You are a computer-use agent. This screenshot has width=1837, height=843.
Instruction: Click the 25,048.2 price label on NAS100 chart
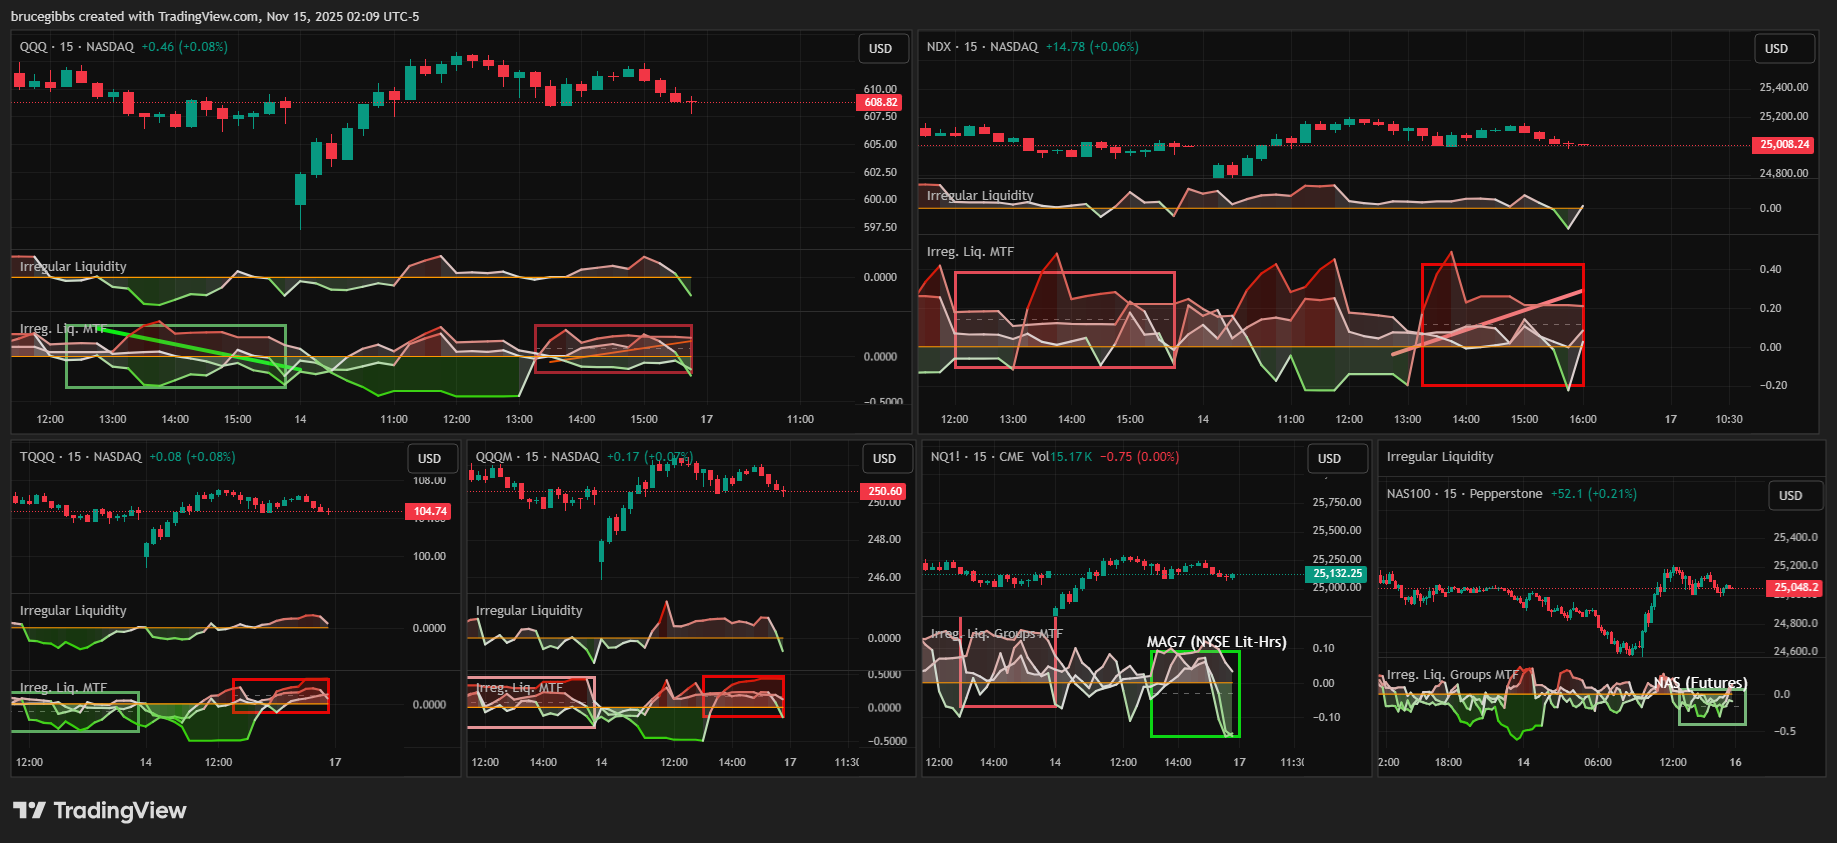pos(1796,588)
